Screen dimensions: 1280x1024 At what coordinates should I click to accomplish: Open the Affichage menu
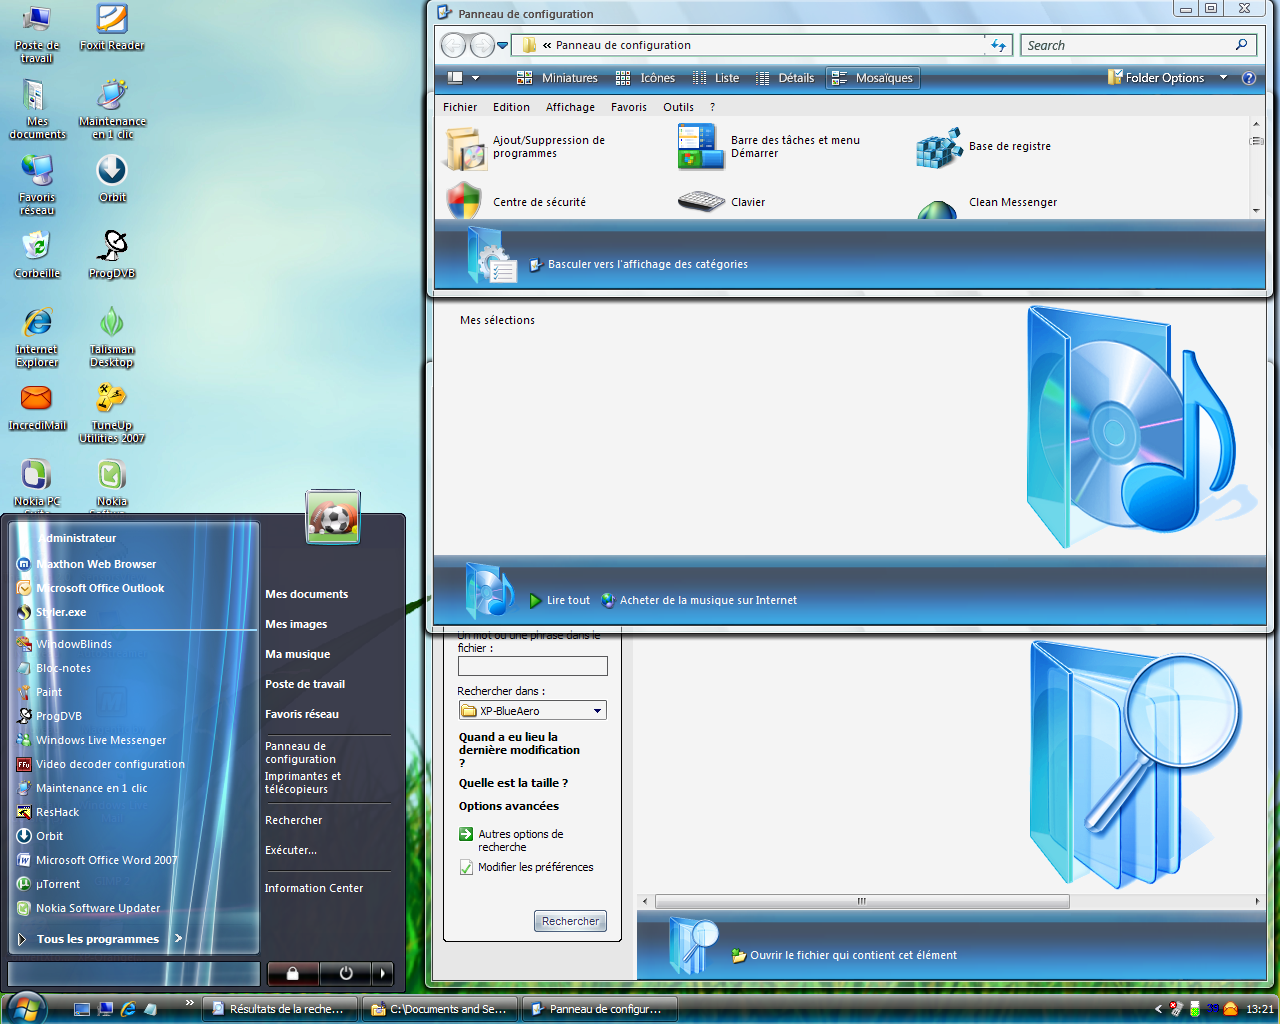pyautogui.click(x=570, y=107)
